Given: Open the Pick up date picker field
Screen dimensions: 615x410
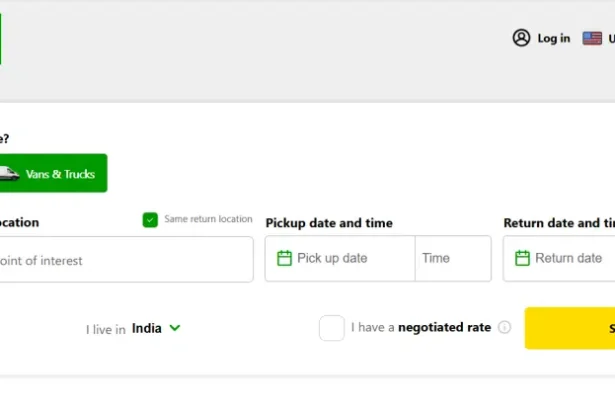Looking at the screenshot, I should point(340,258).
